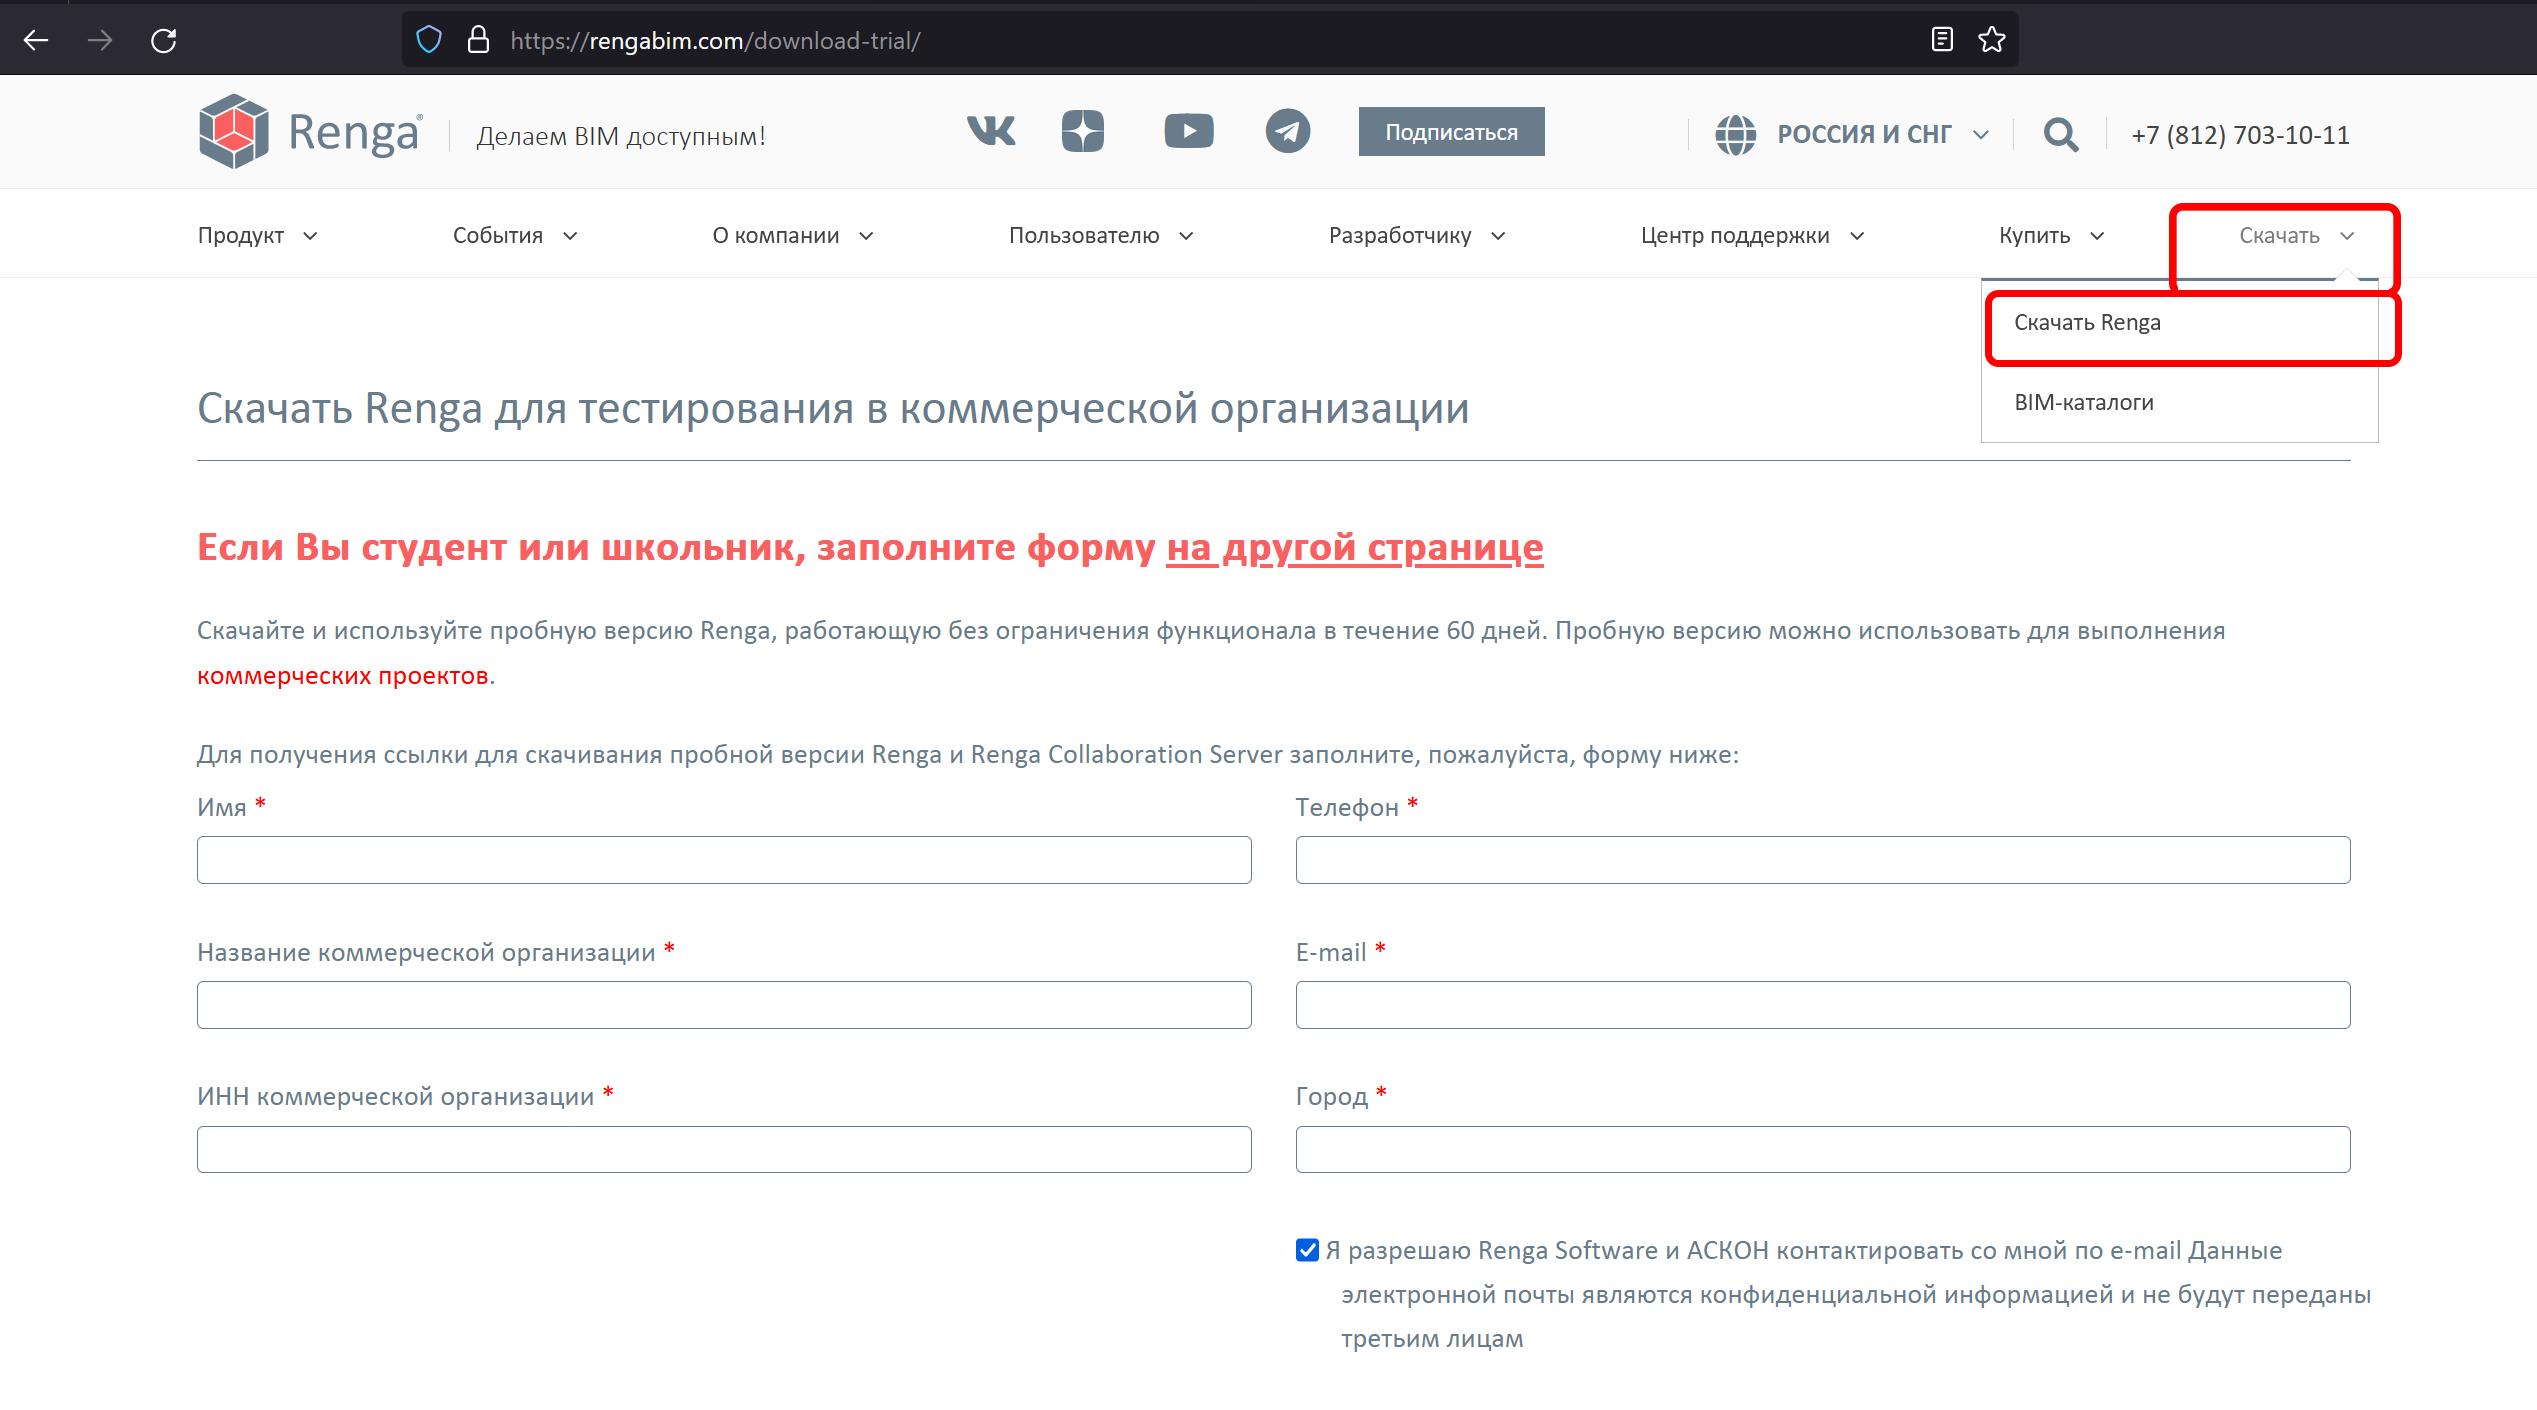Click the padlock site security icon
This screenshot has height=1410, width=2537.
(x=479, y=40)
